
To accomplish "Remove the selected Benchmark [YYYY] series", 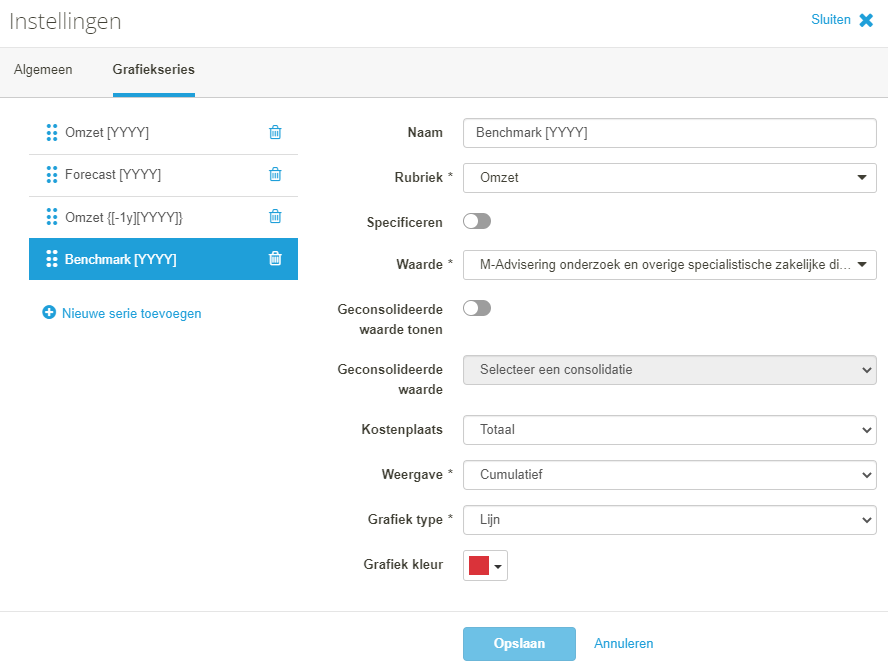I will click(275, 258).
